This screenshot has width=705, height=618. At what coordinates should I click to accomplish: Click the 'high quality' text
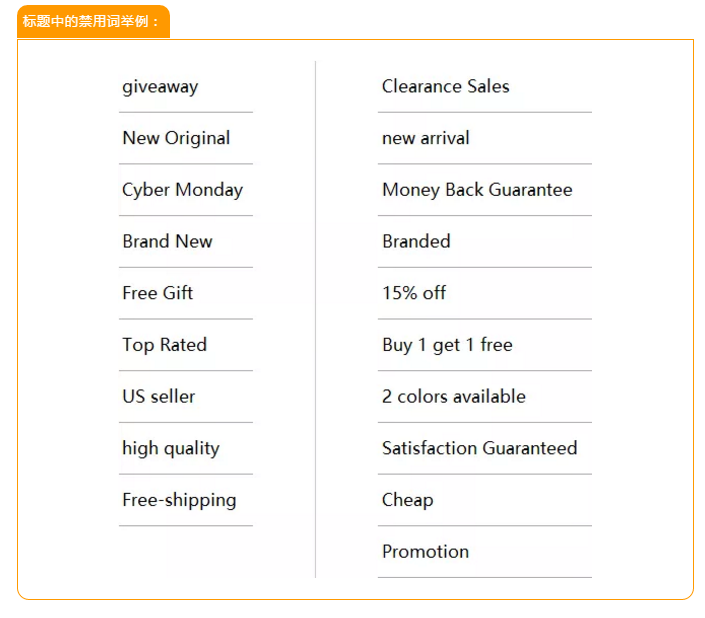click(171, 449)
